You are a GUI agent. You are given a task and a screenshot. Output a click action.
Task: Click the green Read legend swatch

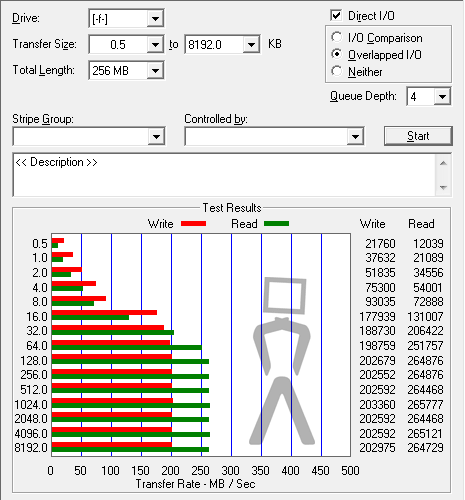coord(276,223)
